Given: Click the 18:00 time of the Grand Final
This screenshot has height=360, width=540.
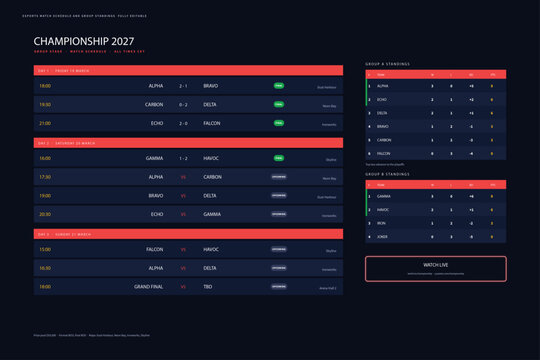Looking at the screenshot, I should tap(45, 287).
